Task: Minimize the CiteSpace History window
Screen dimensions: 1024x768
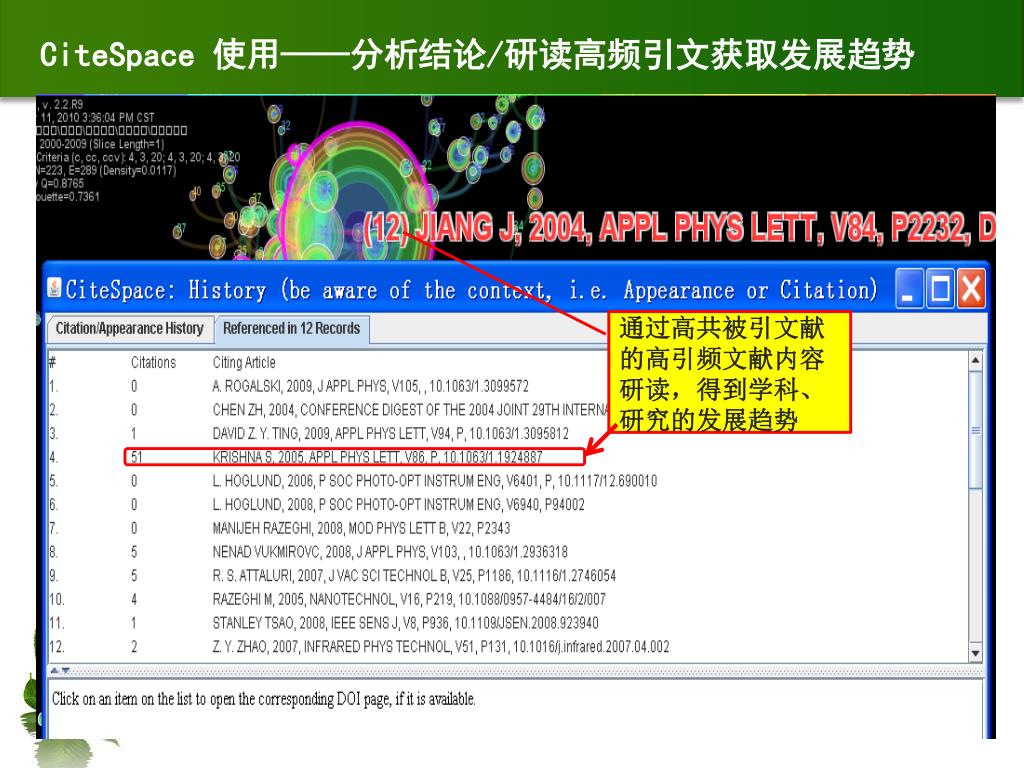Action: click(908, 289)
